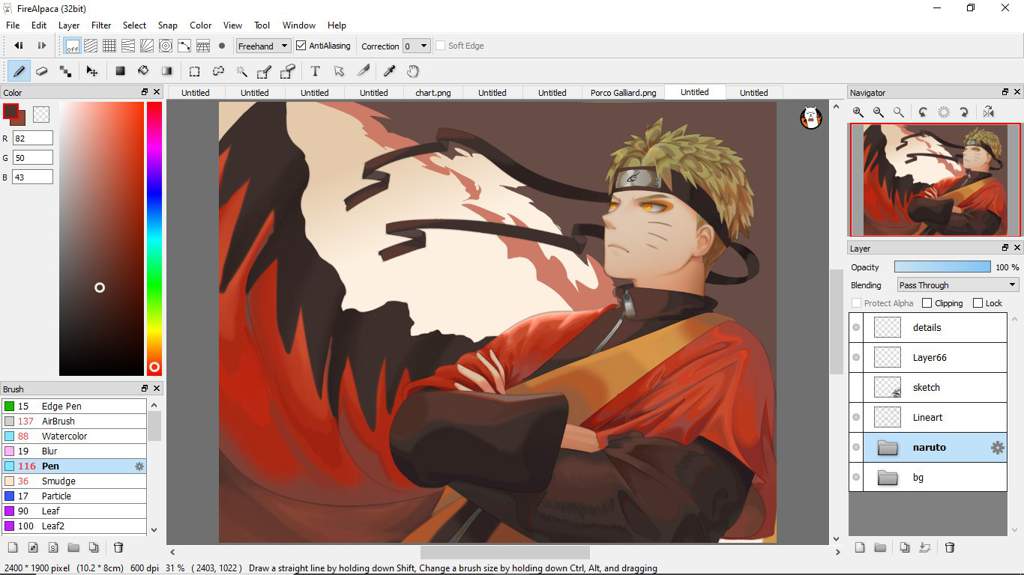This screenshot has width=1024, height=575.
Task: Switch to the Porco Galliard.png tab
Action: pyautogui.click(x=623, y=93)
